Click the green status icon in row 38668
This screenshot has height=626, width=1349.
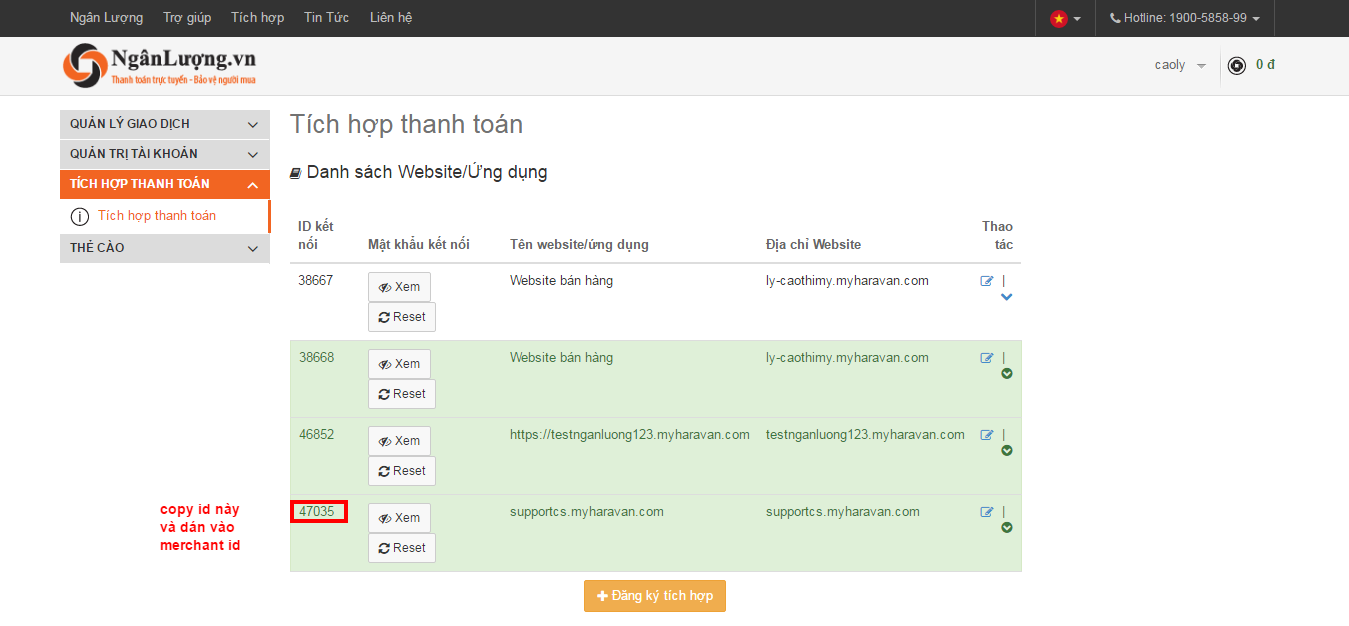(1007, 374)
